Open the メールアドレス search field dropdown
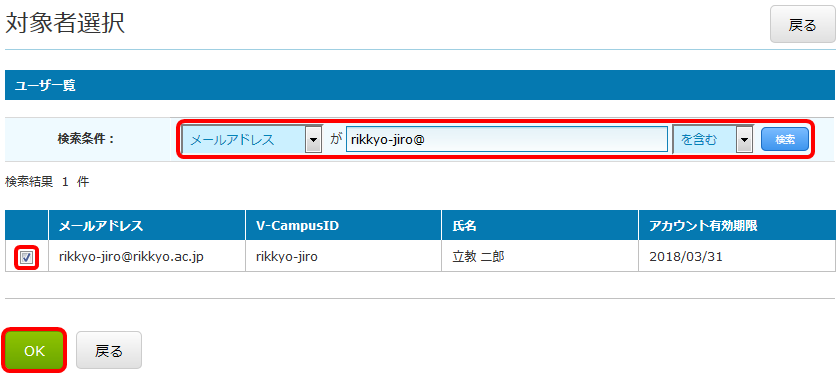 (x=252, y=140)
